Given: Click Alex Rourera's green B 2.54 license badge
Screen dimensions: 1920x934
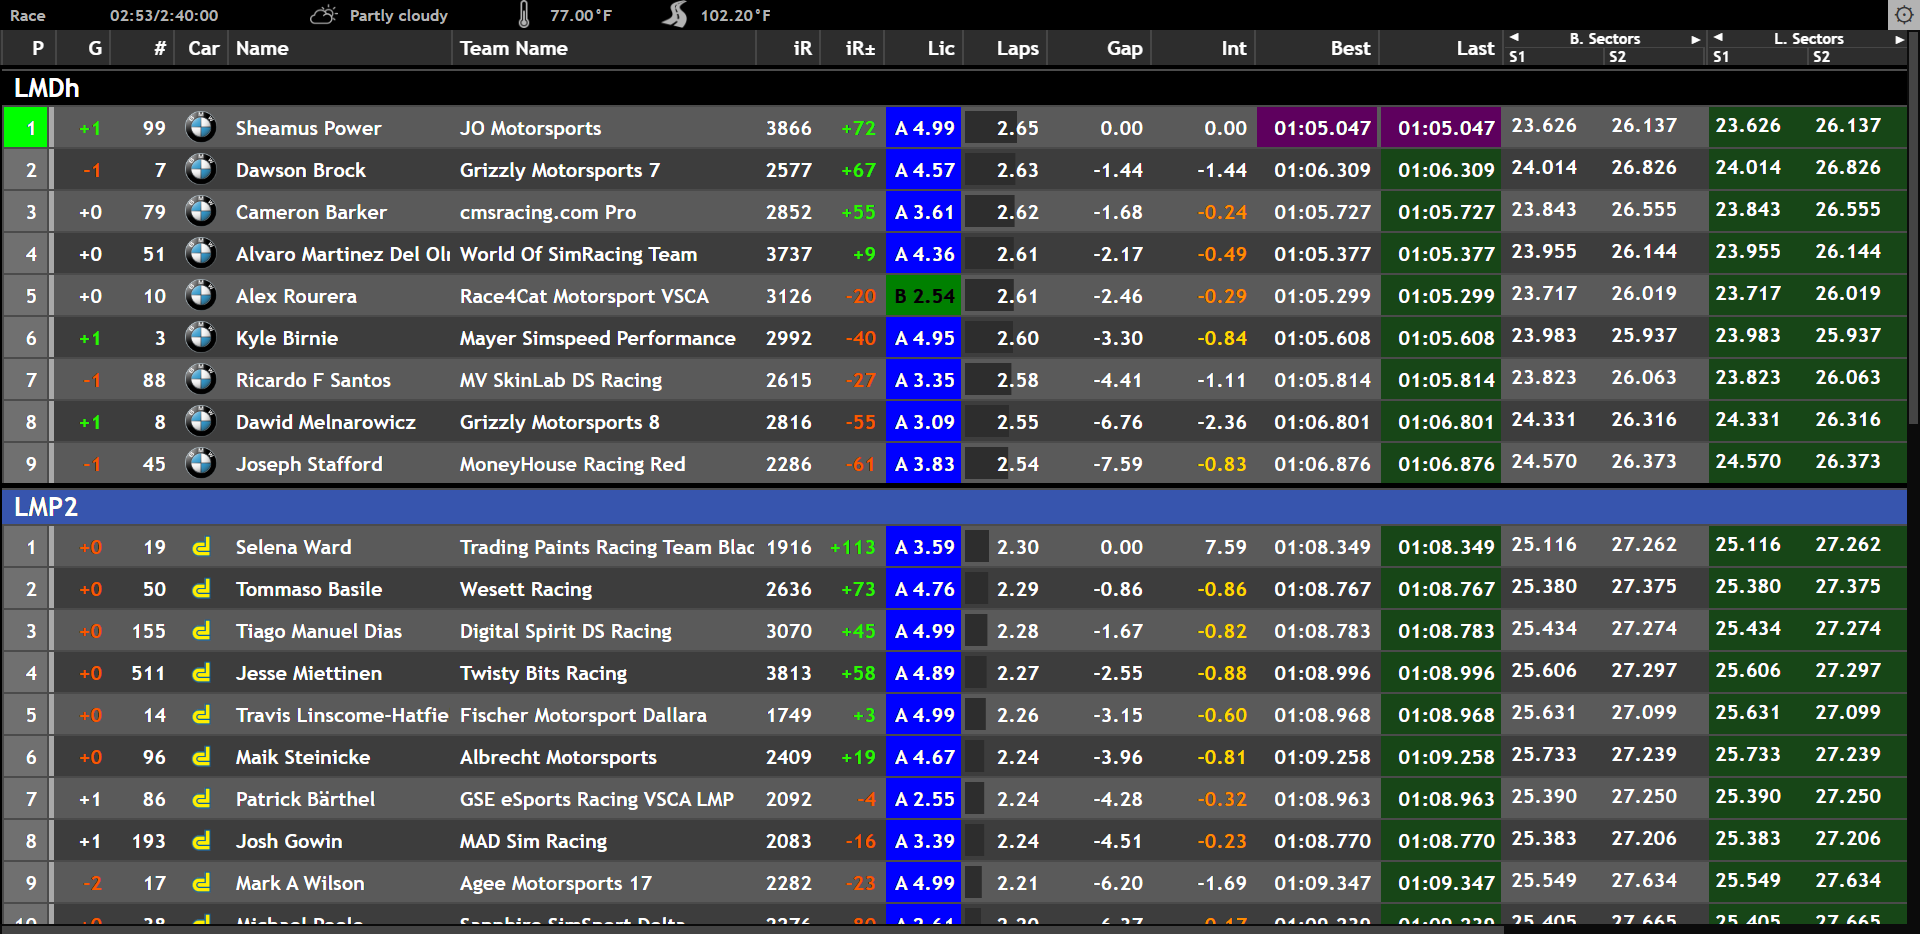Looking at the screenshot, I should 924,296.
